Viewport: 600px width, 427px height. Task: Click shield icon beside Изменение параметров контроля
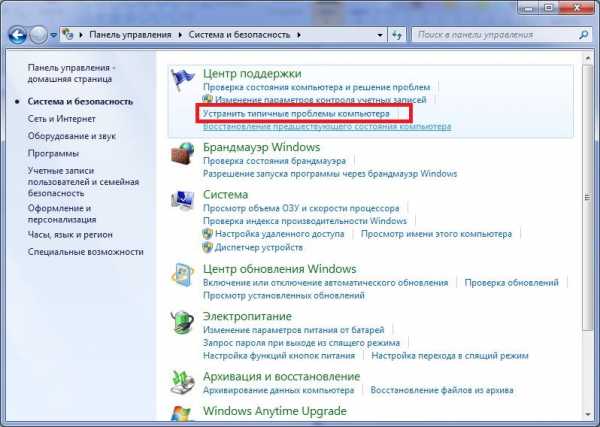pos(207,99)
